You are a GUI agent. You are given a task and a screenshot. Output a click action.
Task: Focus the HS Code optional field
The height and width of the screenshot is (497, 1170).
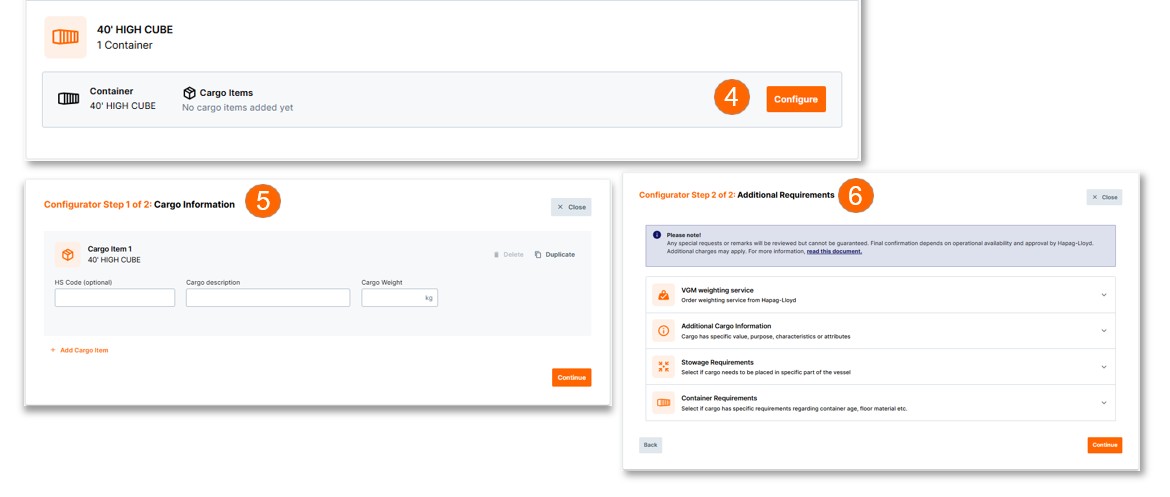coord(115,298)
